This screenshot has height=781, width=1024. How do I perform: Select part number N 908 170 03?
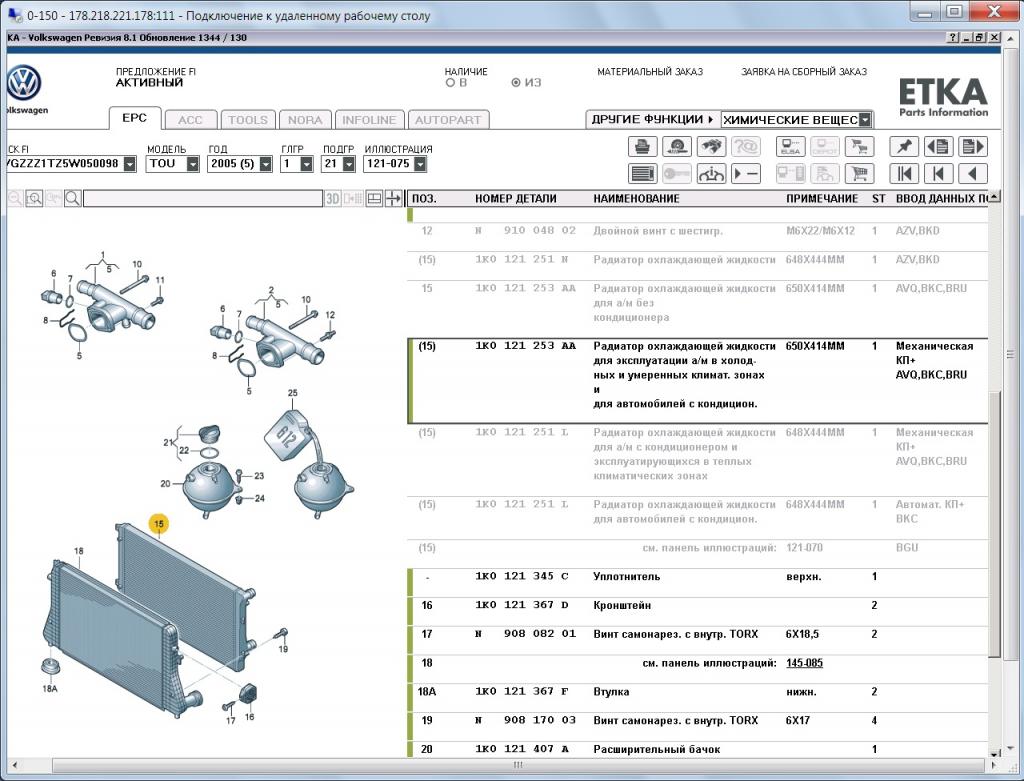point(526,720)
